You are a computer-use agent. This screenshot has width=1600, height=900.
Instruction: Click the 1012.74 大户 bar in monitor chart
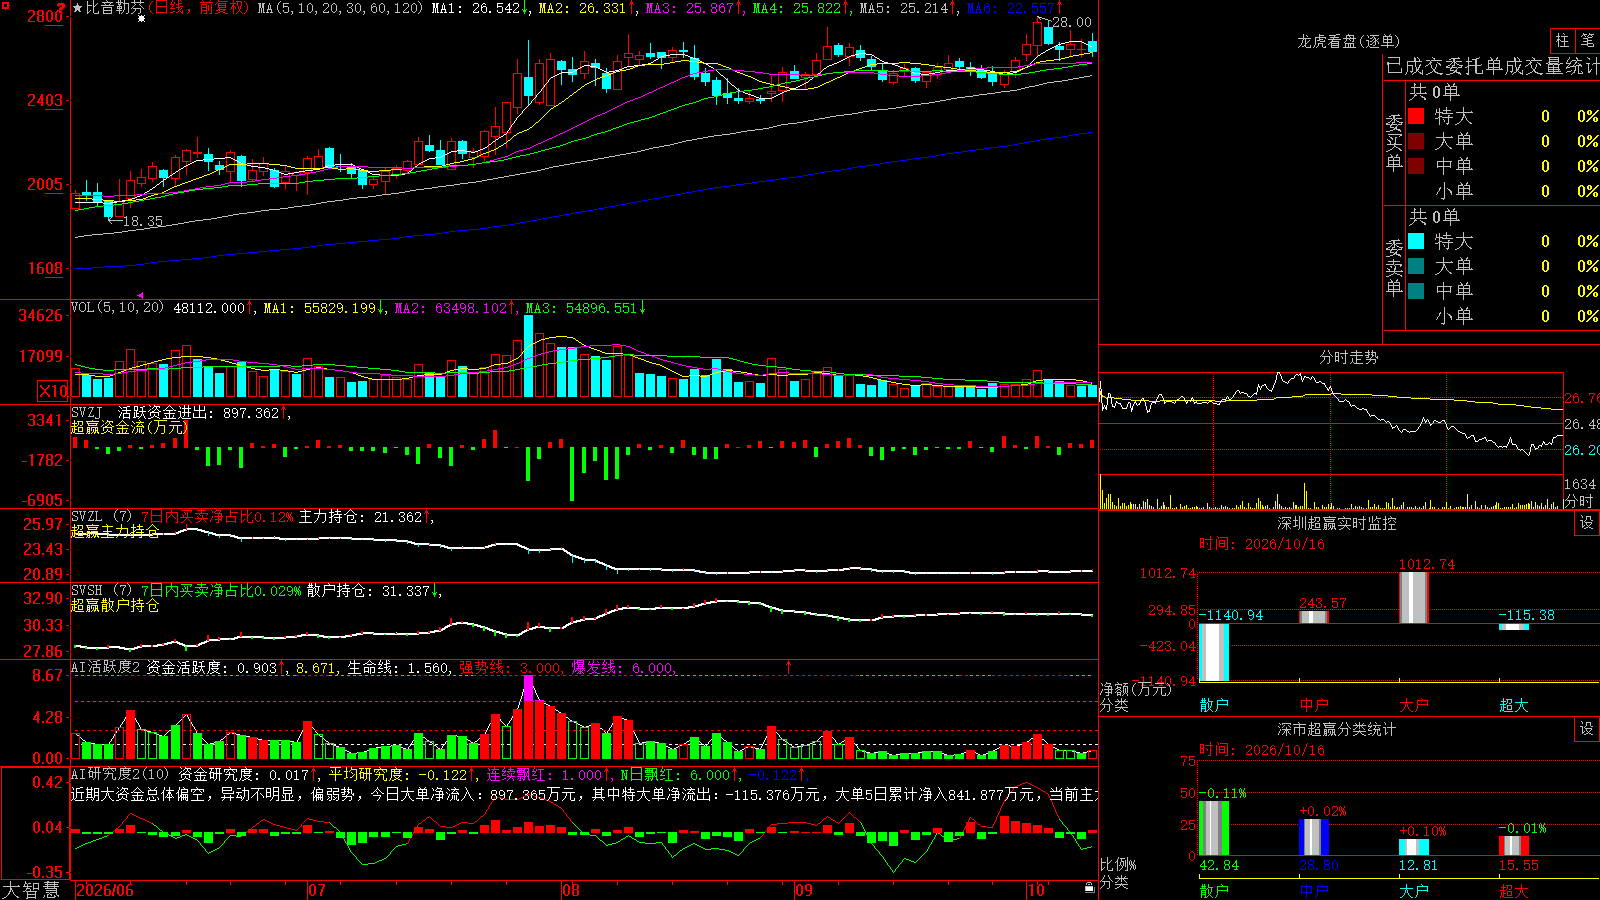(1413, 597)
